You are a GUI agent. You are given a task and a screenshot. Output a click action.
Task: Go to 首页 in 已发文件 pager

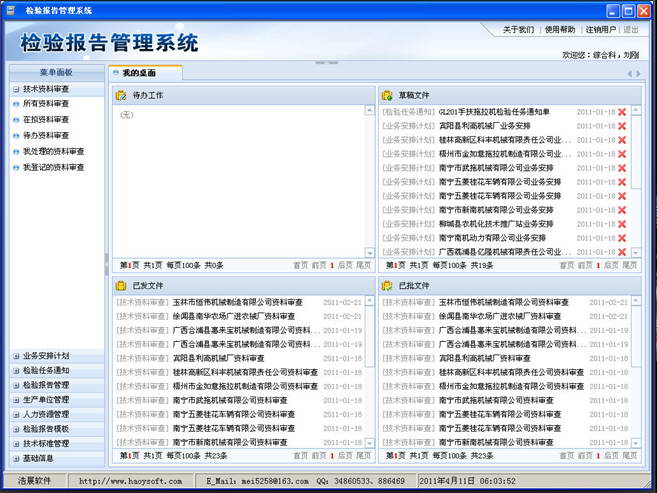click(x=300, y=455)
